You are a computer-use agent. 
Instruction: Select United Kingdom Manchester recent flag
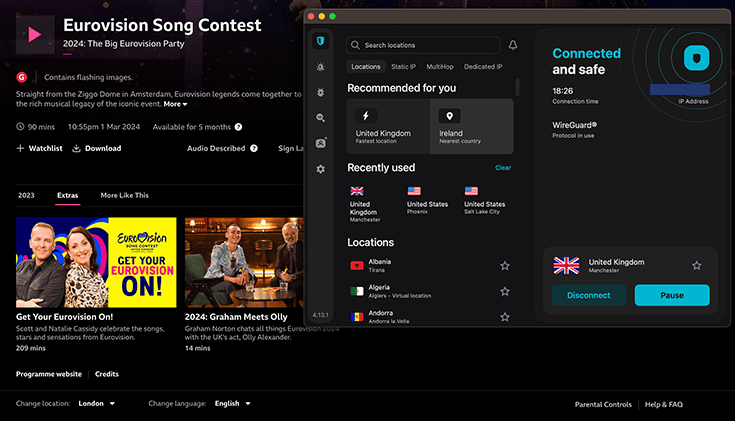click(x=357, y=191)
